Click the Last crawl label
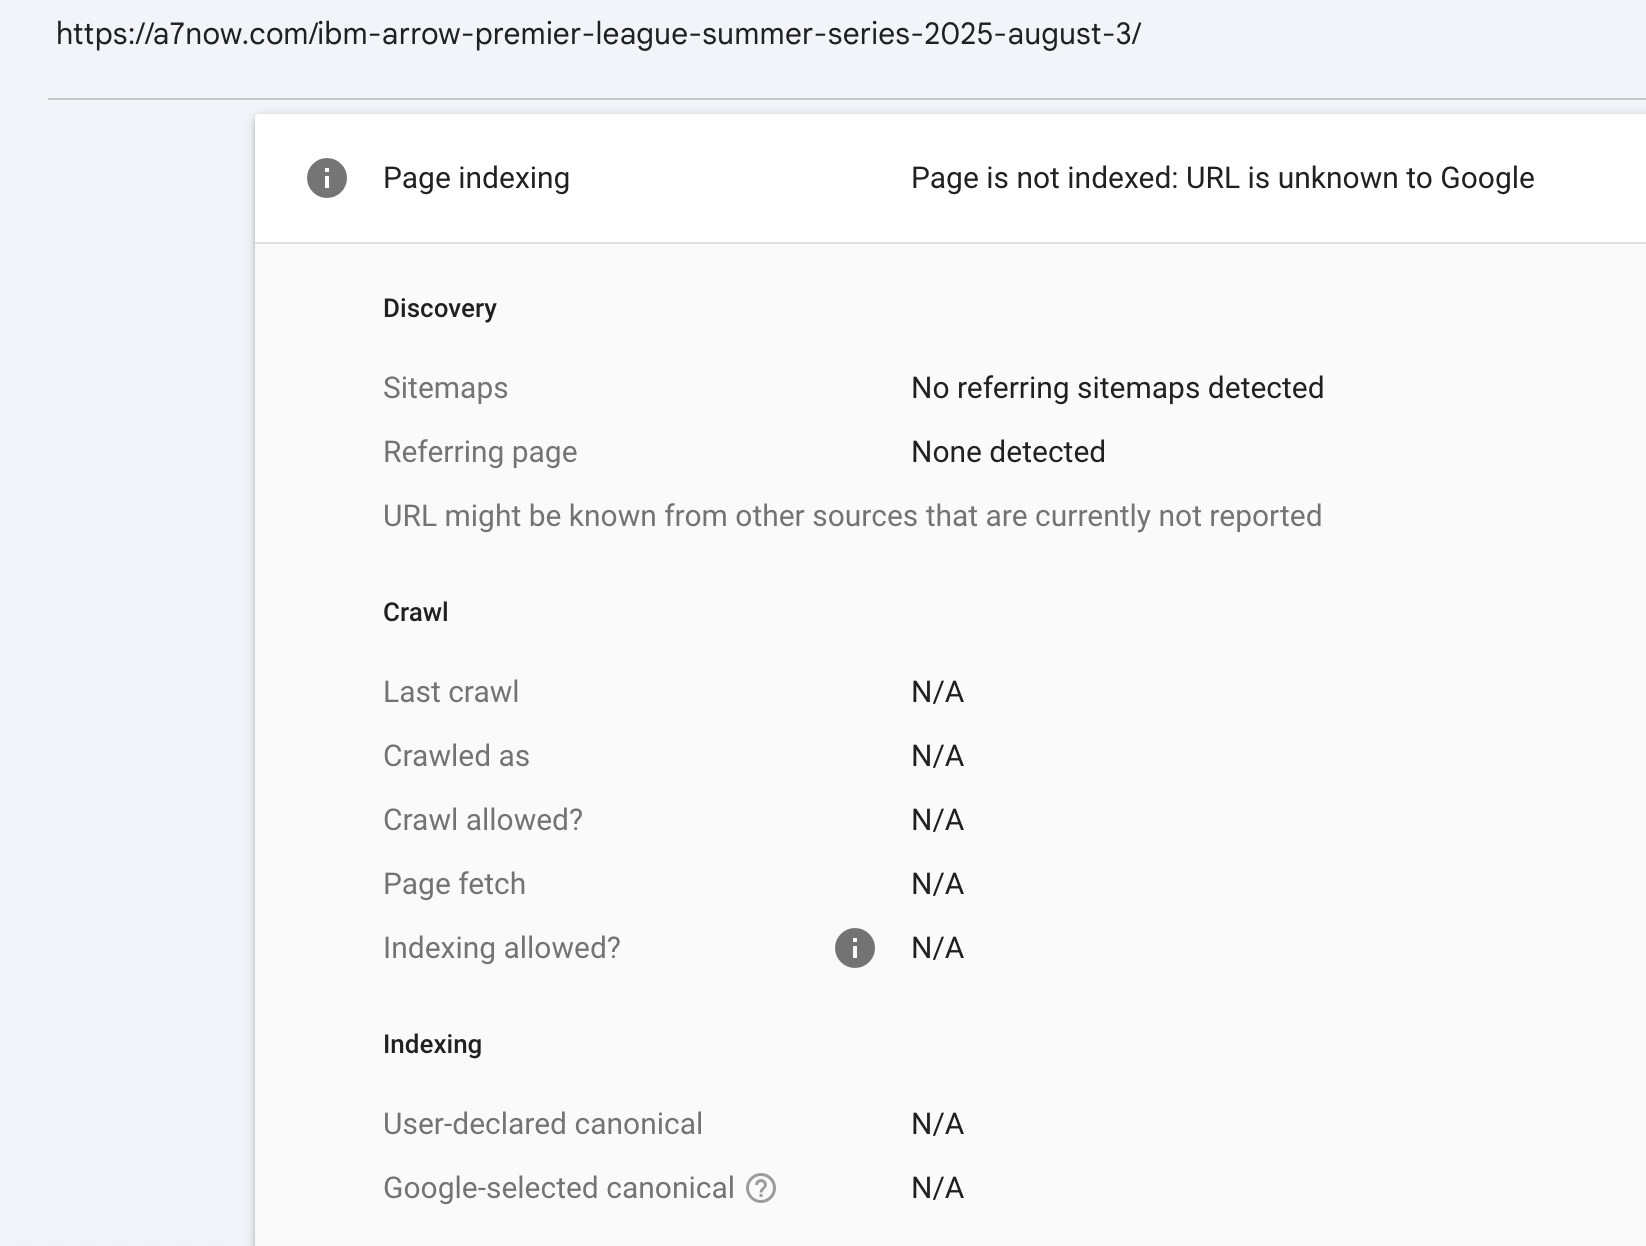This screenshot has height=1246, width=1646. point(451,692)
